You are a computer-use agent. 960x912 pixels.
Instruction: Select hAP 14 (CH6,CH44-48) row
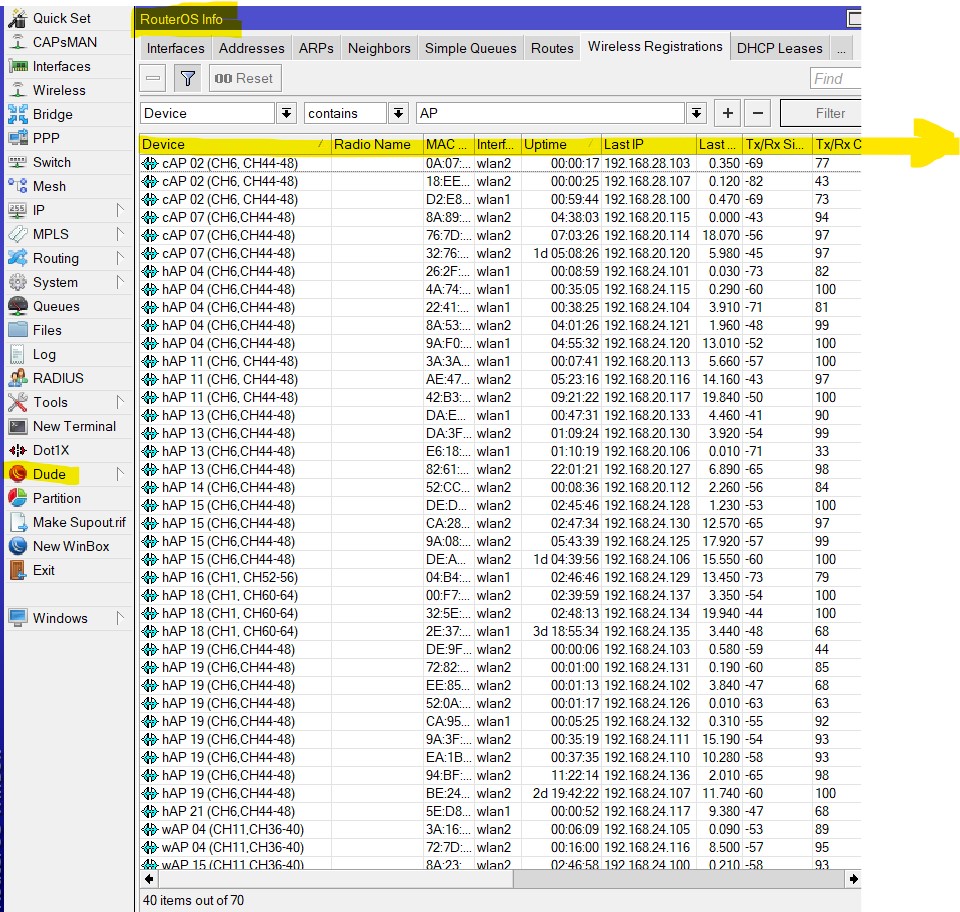[x=500, y=487]
